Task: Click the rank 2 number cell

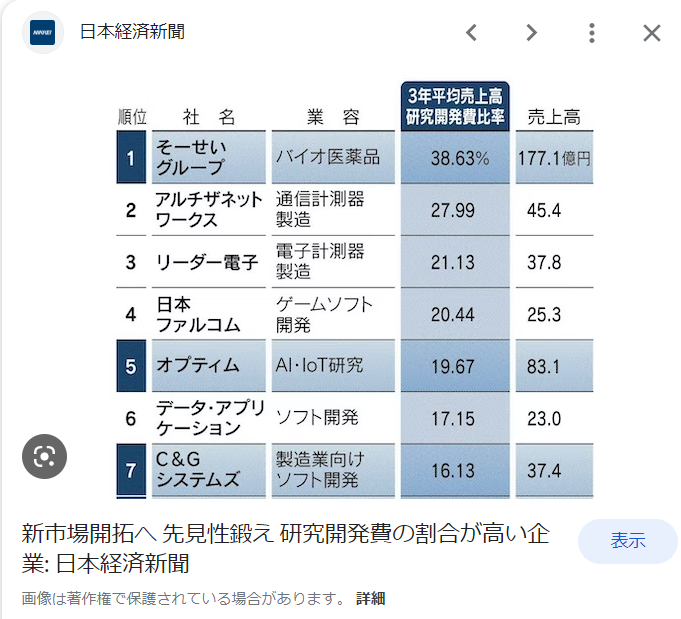Action: [131, 210]
